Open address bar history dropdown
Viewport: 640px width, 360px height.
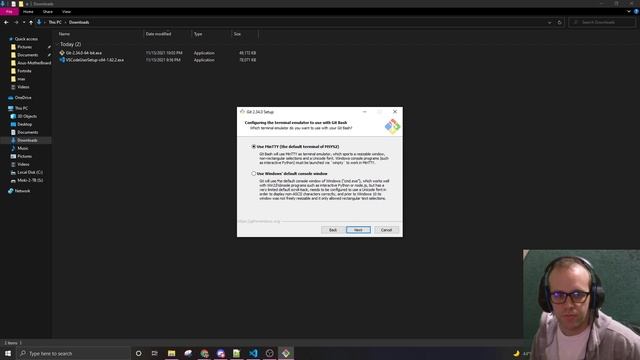[x=549, y=22]
